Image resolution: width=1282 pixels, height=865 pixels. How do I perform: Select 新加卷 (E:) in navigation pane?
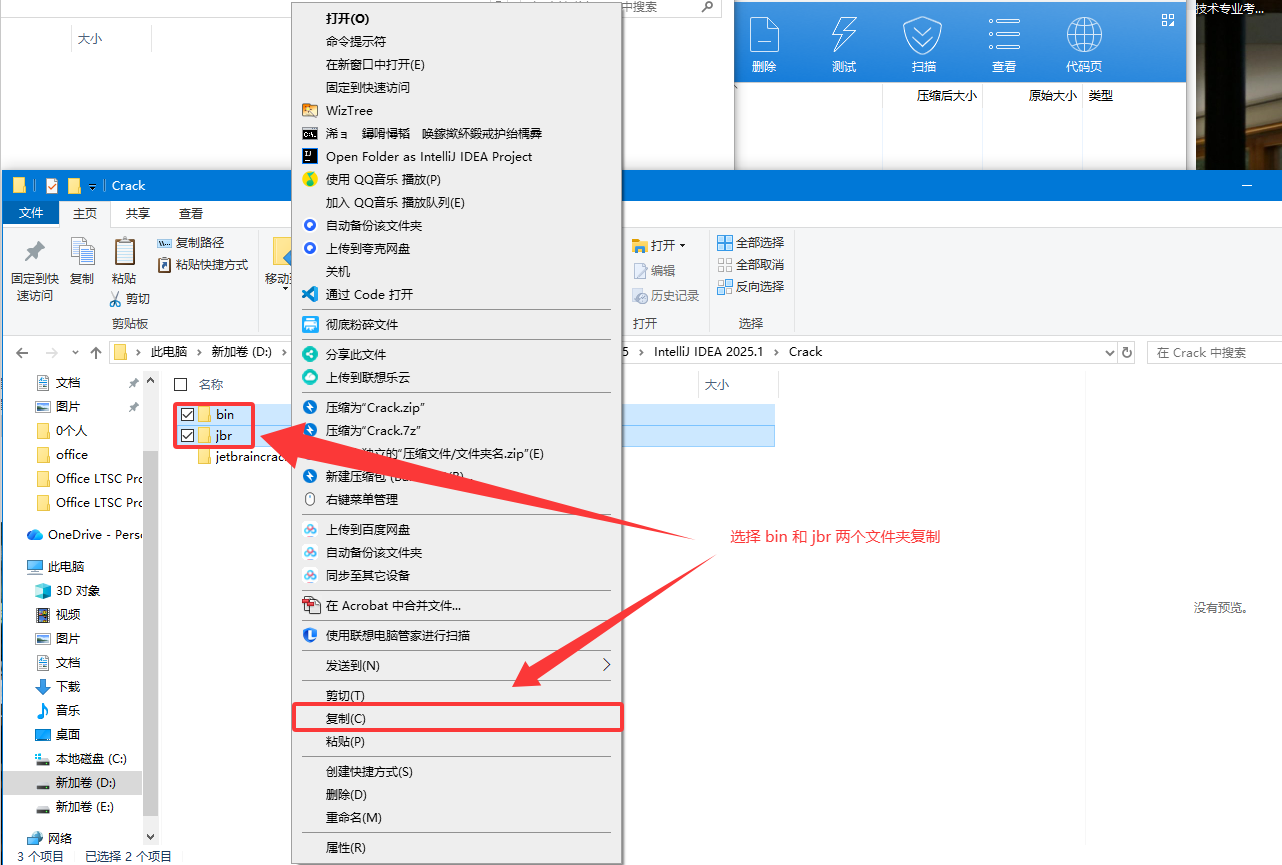point(74,806)
